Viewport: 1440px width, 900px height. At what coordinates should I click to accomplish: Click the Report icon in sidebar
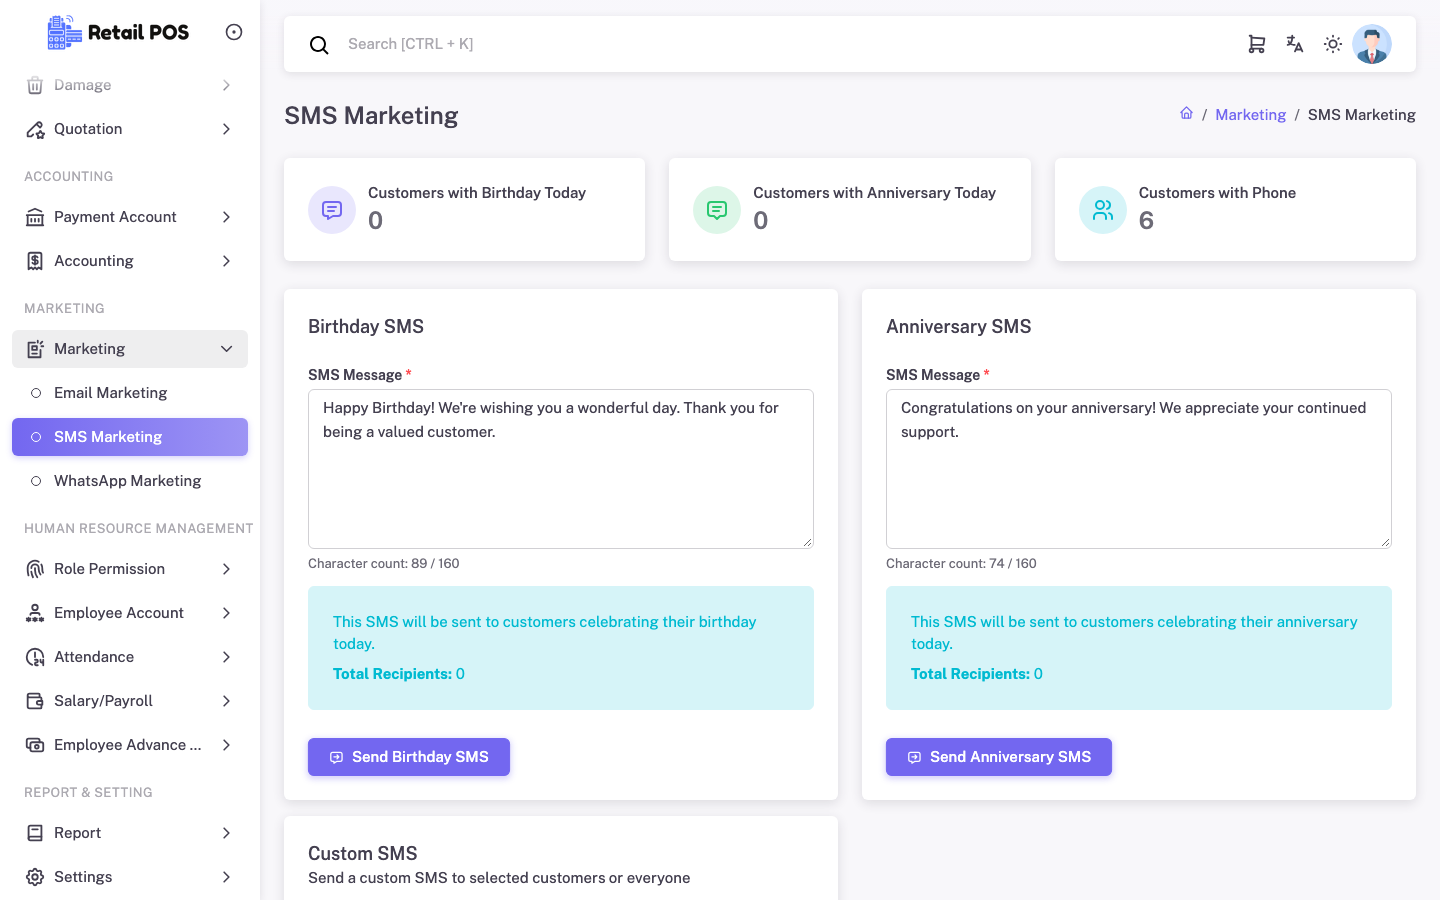[35, 833]
